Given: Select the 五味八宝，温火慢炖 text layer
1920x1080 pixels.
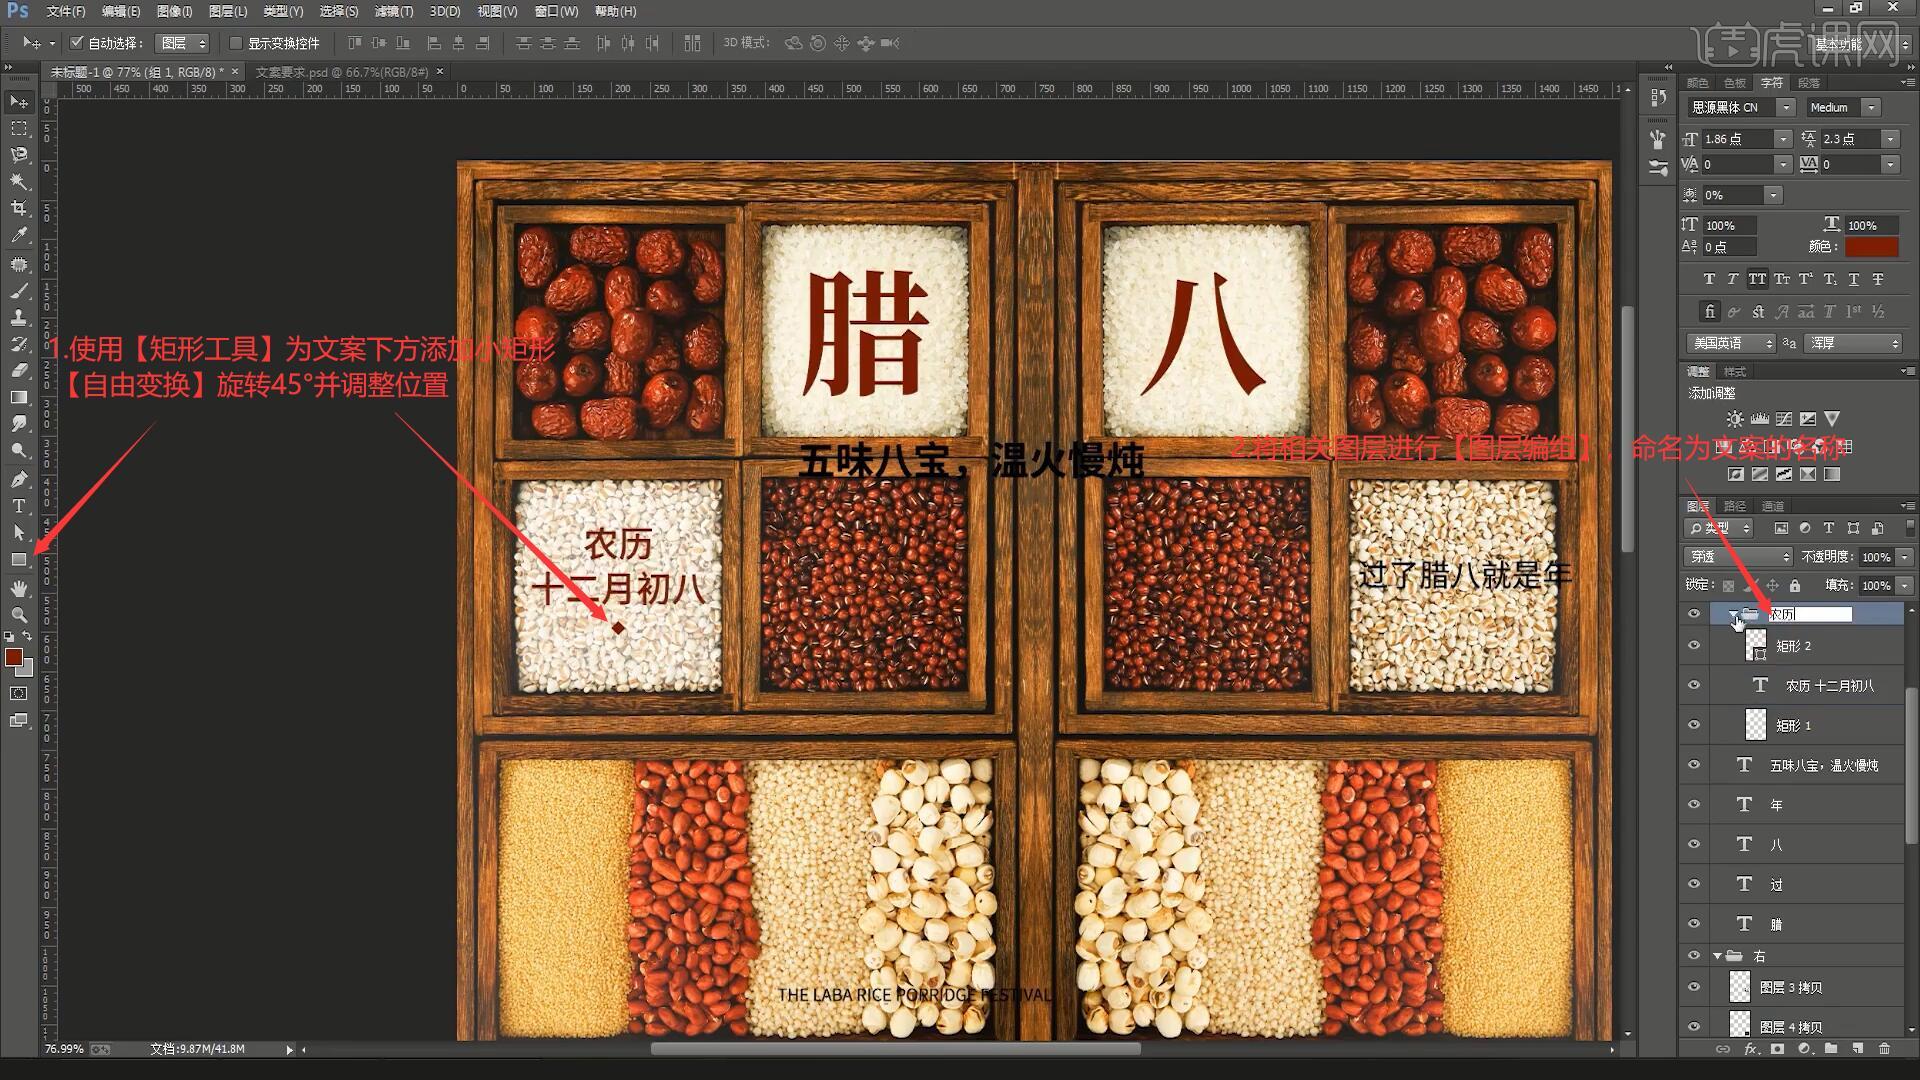Looking at the screenshot, I should point(1823,765).
